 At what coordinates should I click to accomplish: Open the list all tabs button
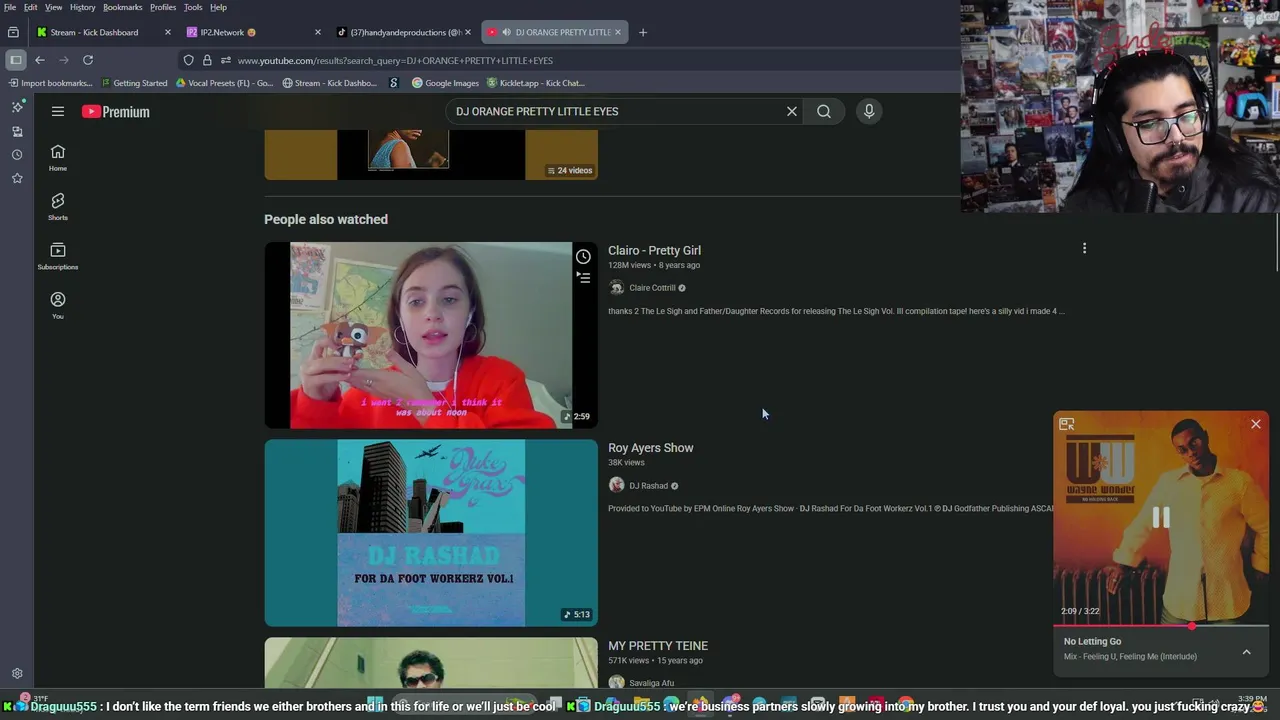pos(13,32)
